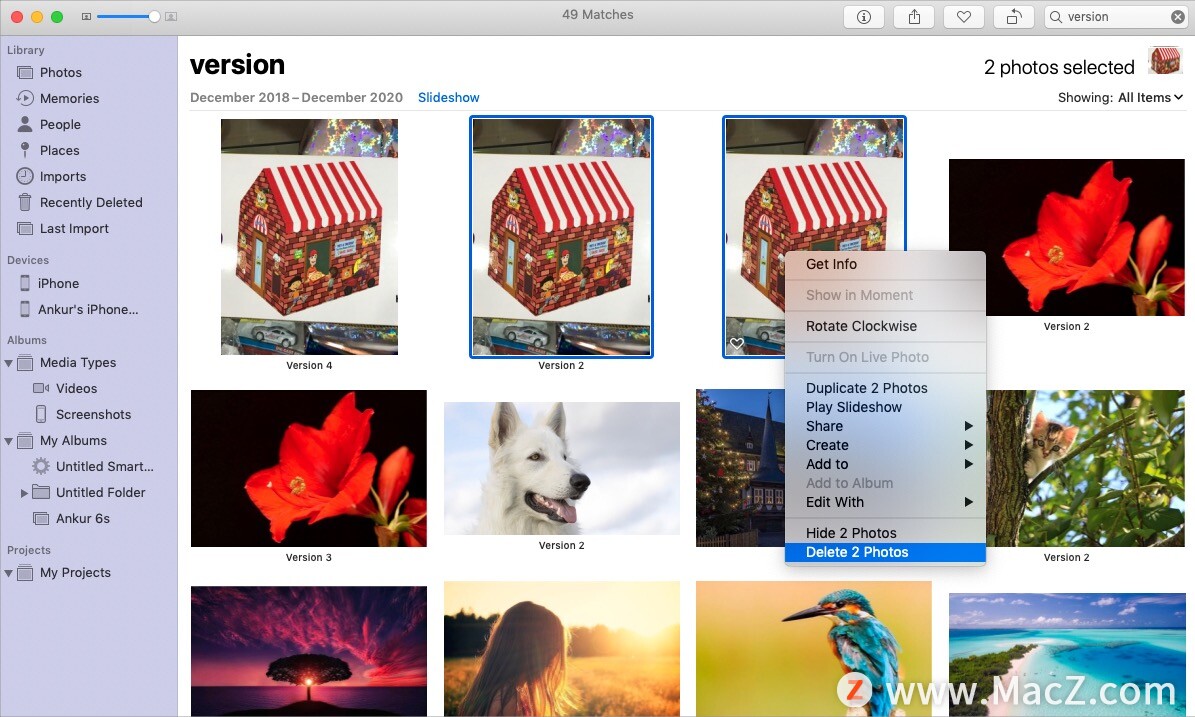1195x717 pixels.
Task: Click the Favorite heart toolbar button
Action: 963,17
